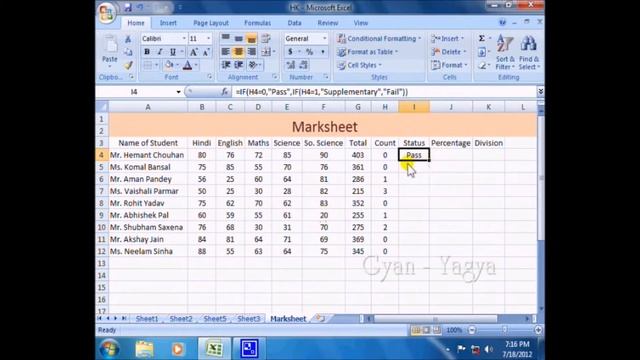The width and height of the screenshot is (640, 360).
Task: Switch to the Page Layout tab
Action: click(211, 23)
